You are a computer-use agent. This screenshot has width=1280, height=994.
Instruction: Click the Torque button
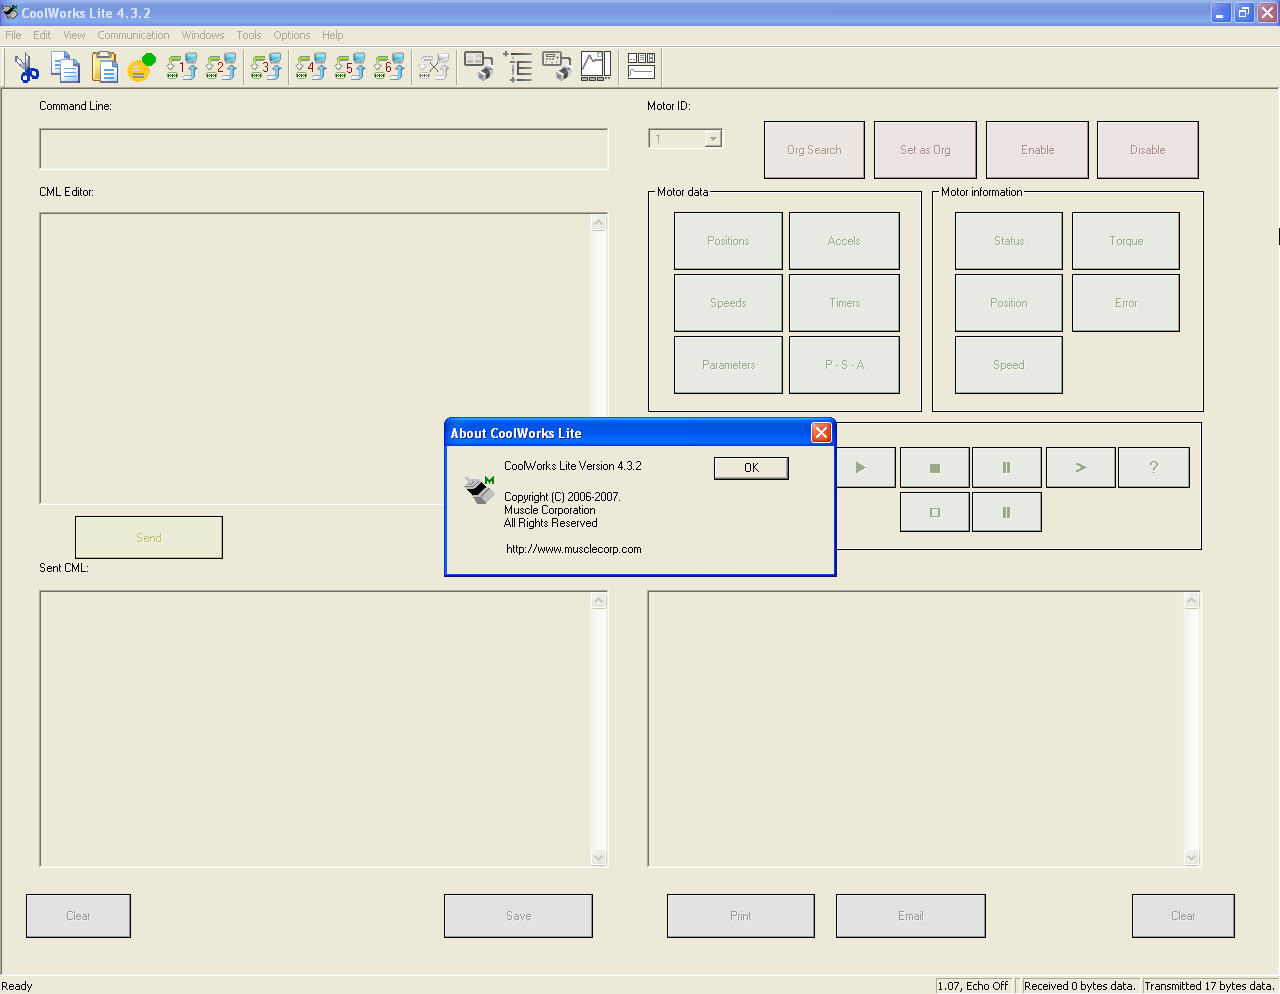click(x=1126, y=241)
